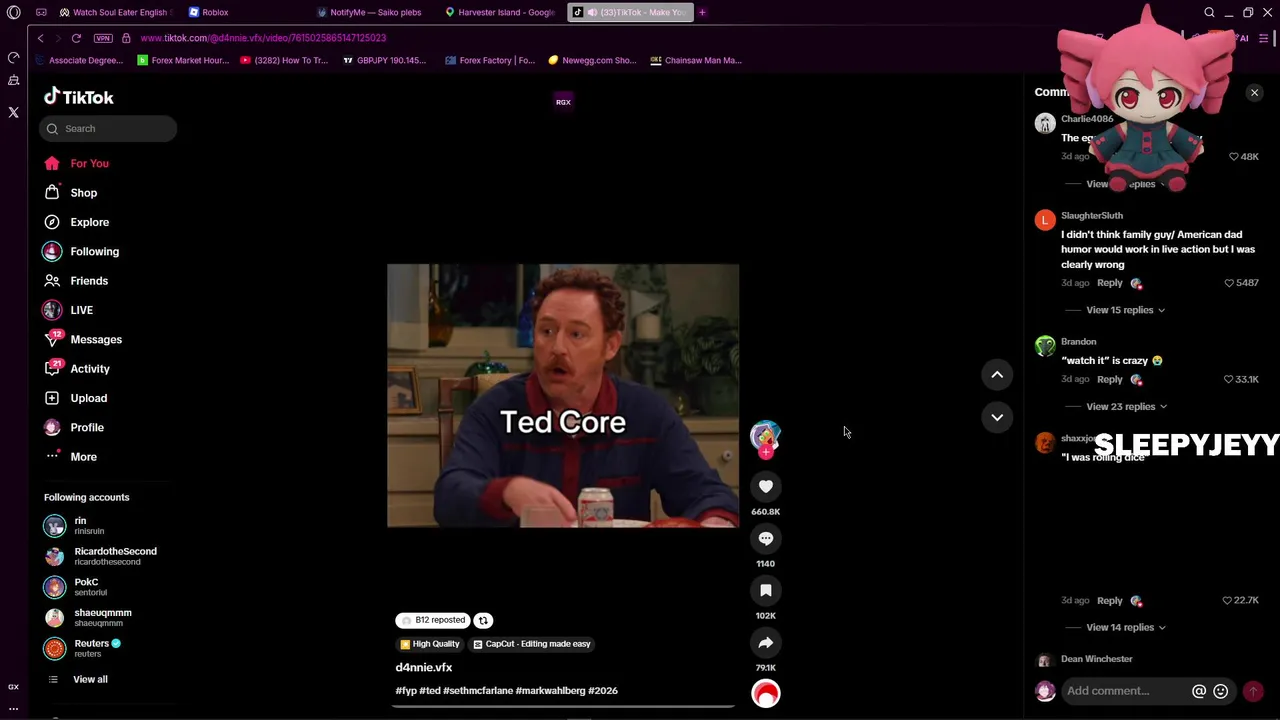Like Charlie4086's comment with 48K likes
The height and width of the screenshot is (720, 1280).
tap(1234, 157)
